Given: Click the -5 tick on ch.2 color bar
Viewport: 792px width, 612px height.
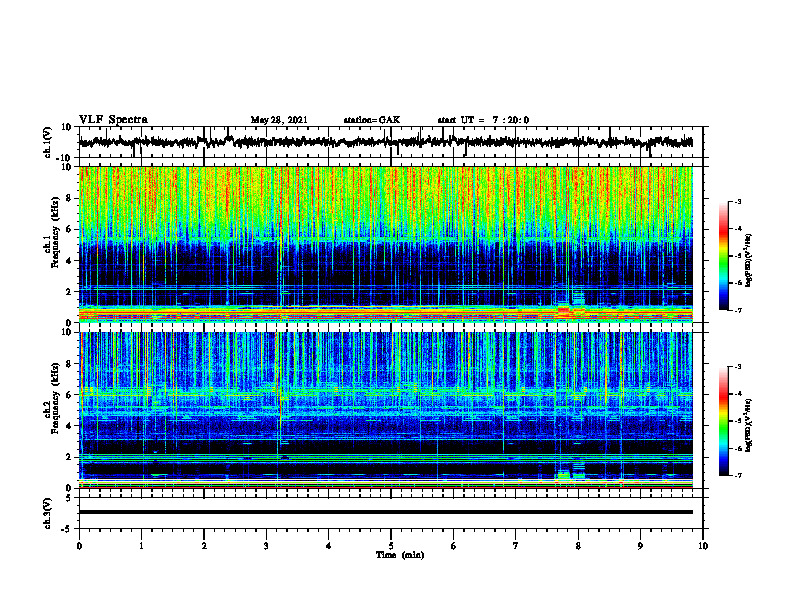Looking at the screenshot, I should coord(738,421).
